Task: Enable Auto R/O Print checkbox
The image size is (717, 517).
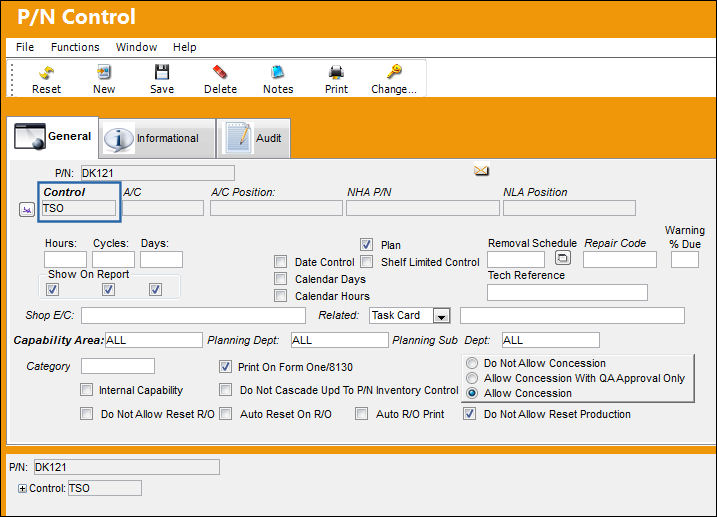Action: 361,414
